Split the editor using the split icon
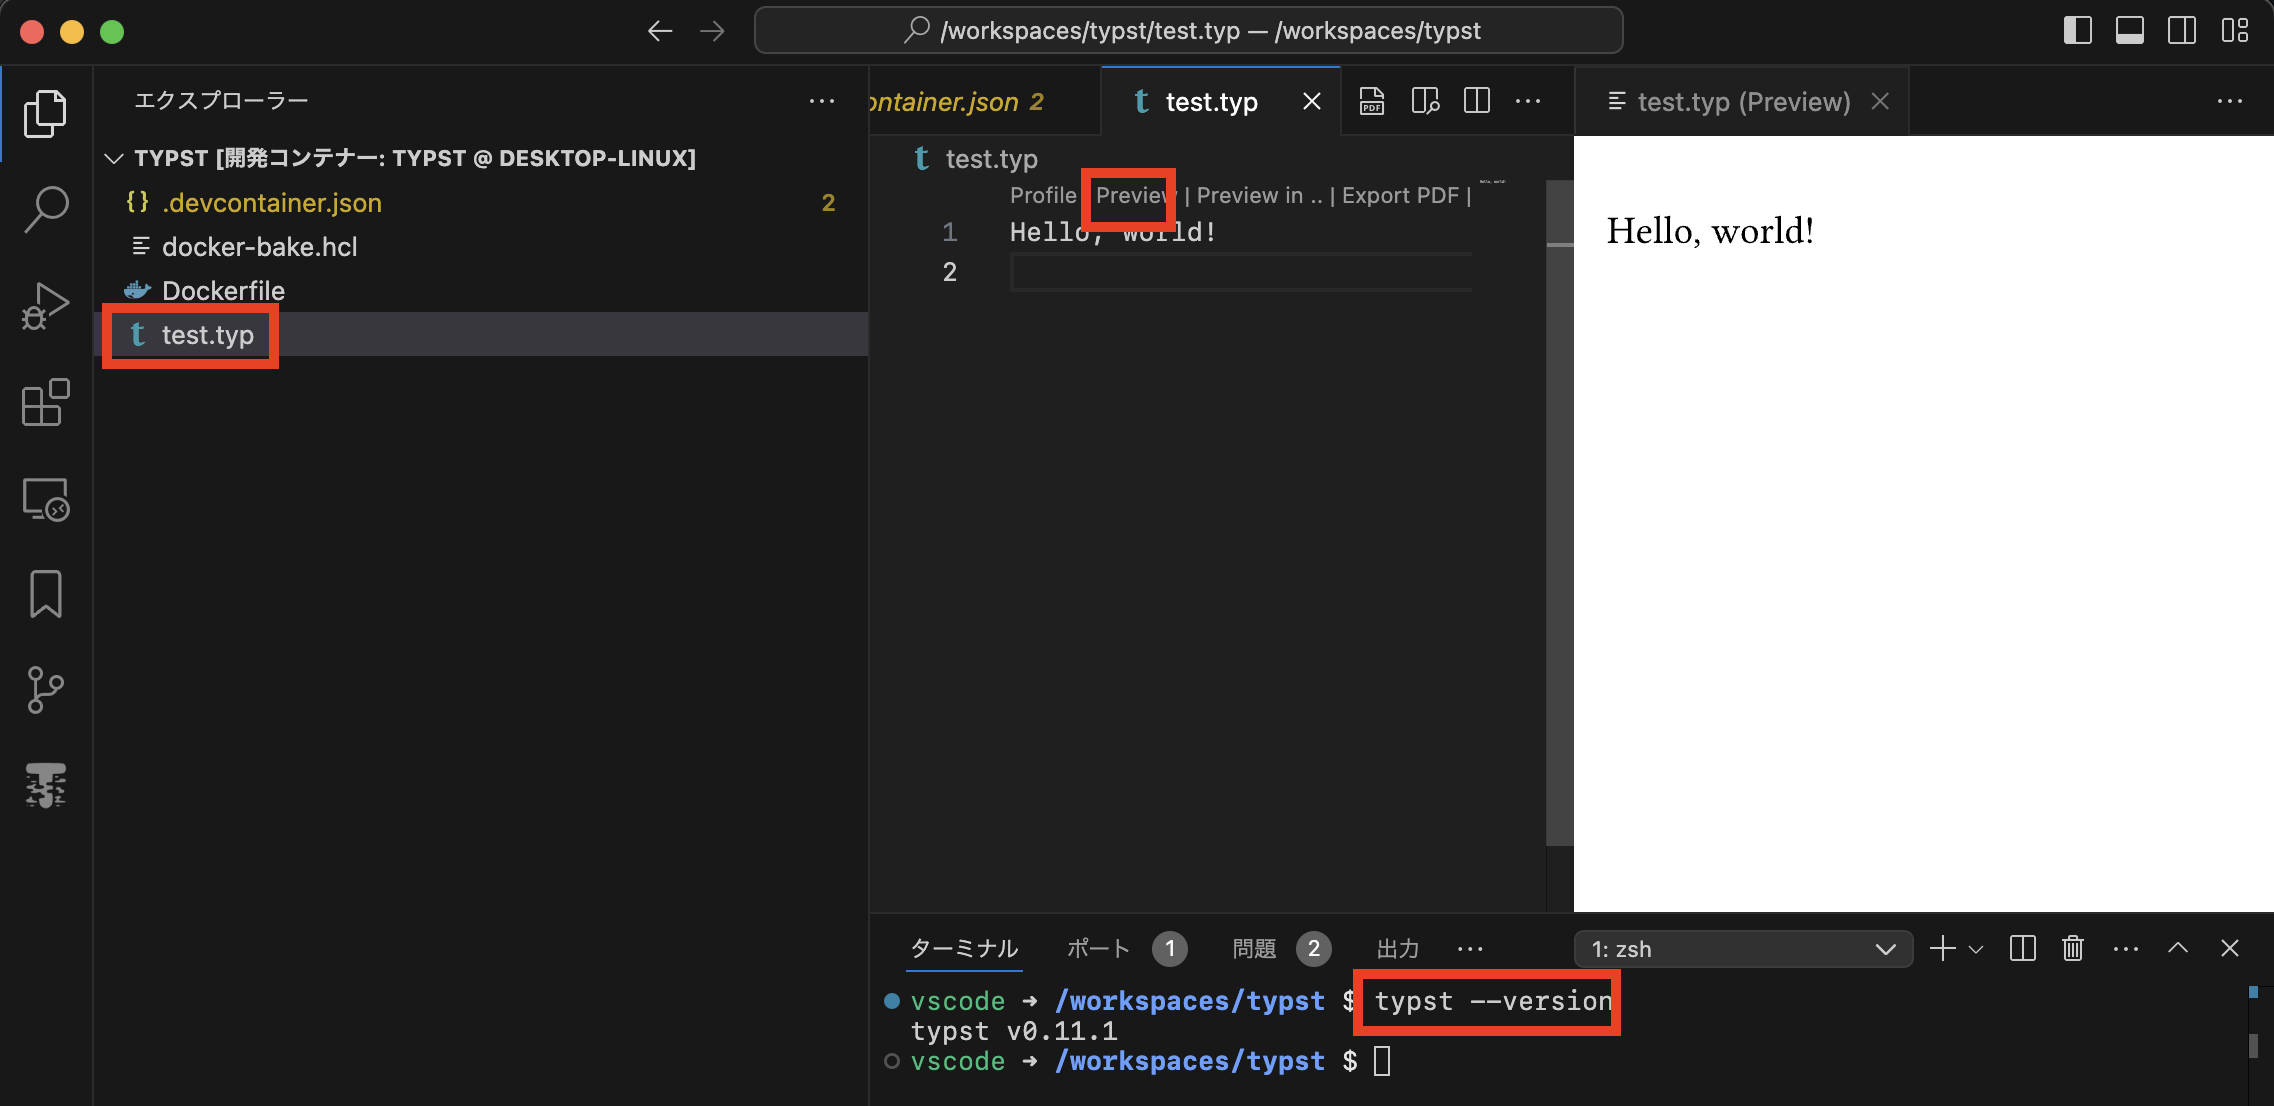Screen dimensions: 2274x1106 [1476, 100]
